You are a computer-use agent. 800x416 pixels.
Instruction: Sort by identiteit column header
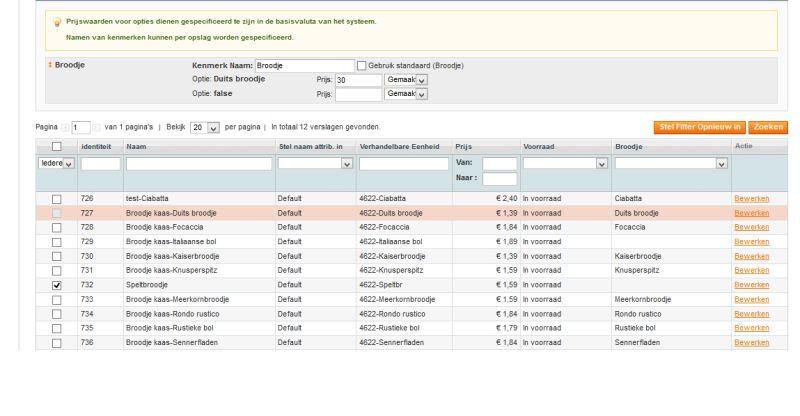click(96, 146)
